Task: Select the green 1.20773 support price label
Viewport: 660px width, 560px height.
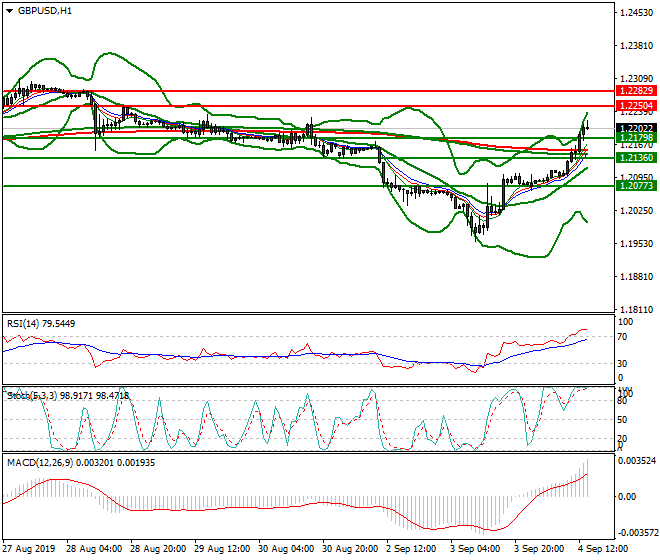Action: point(636,186)
